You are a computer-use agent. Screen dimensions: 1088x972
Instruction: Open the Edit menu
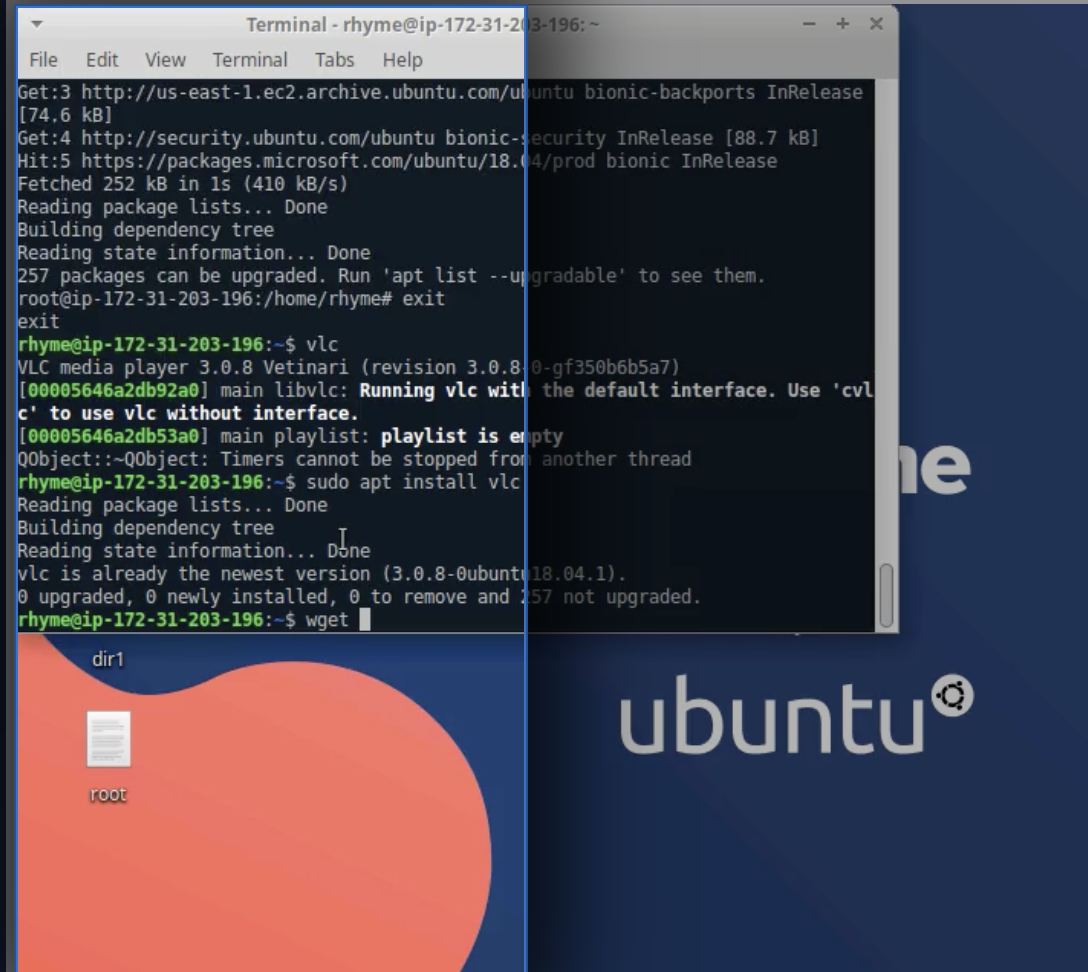102,60
